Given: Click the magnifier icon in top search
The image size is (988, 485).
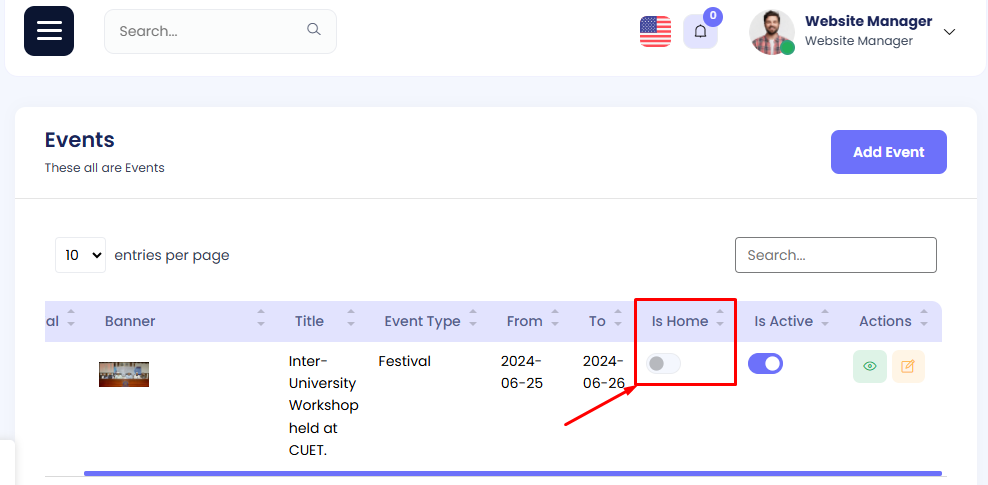Looking at the screenshot, I should [314, 30].
